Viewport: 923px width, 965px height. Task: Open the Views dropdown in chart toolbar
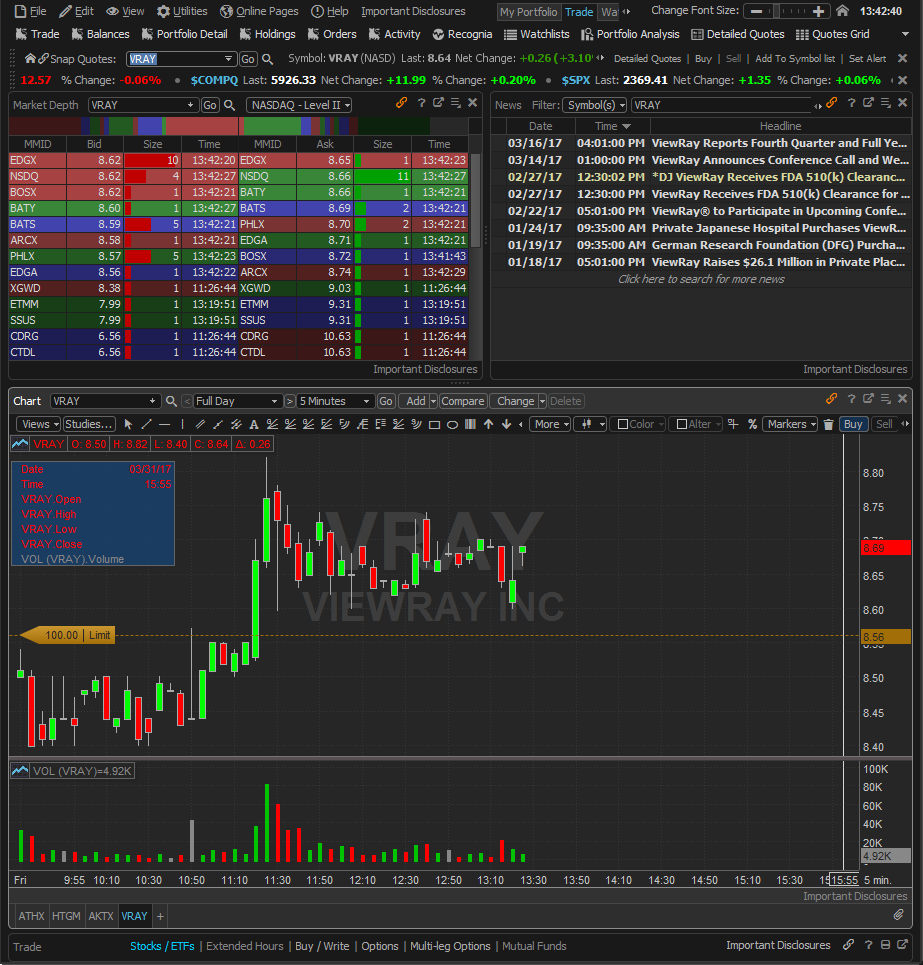click(39, 424)
